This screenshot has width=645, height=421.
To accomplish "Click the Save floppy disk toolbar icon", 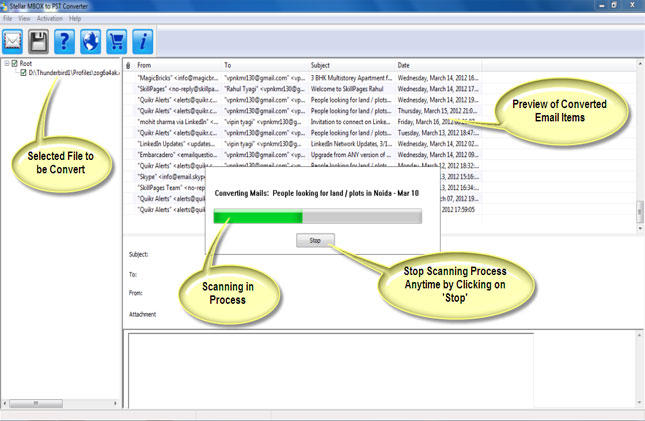I will [x=38, y=42].
